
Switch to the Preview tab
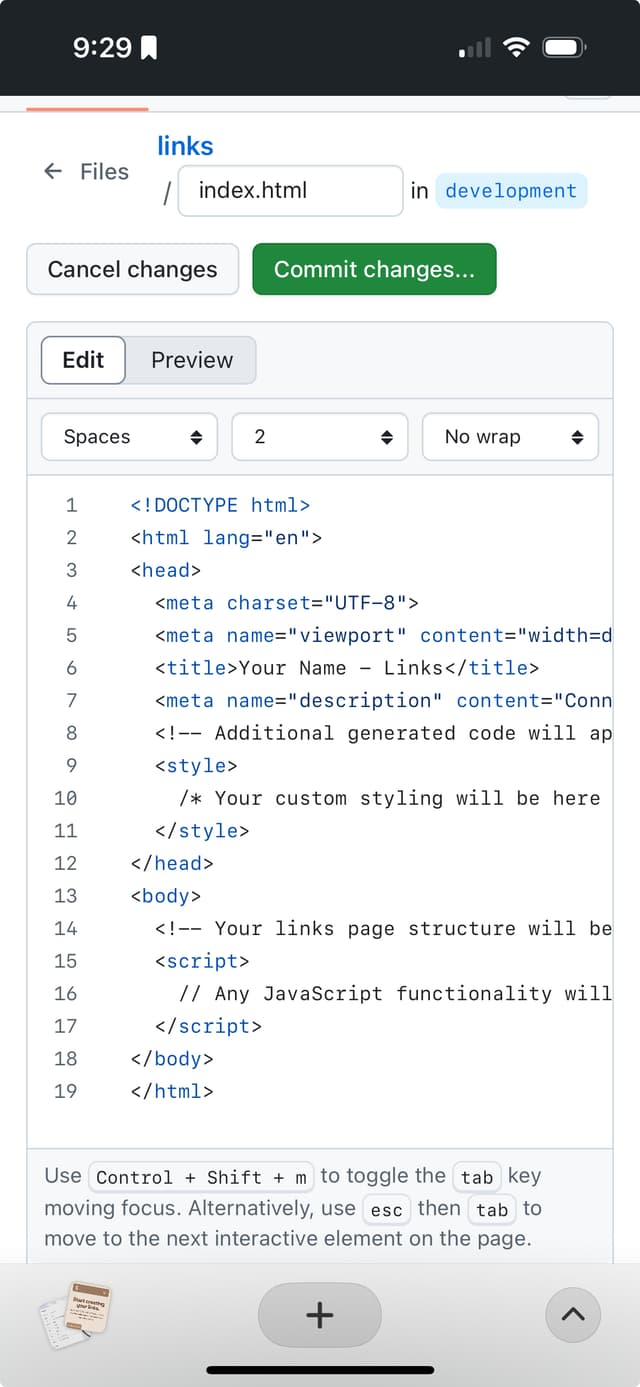pos(192,360)
